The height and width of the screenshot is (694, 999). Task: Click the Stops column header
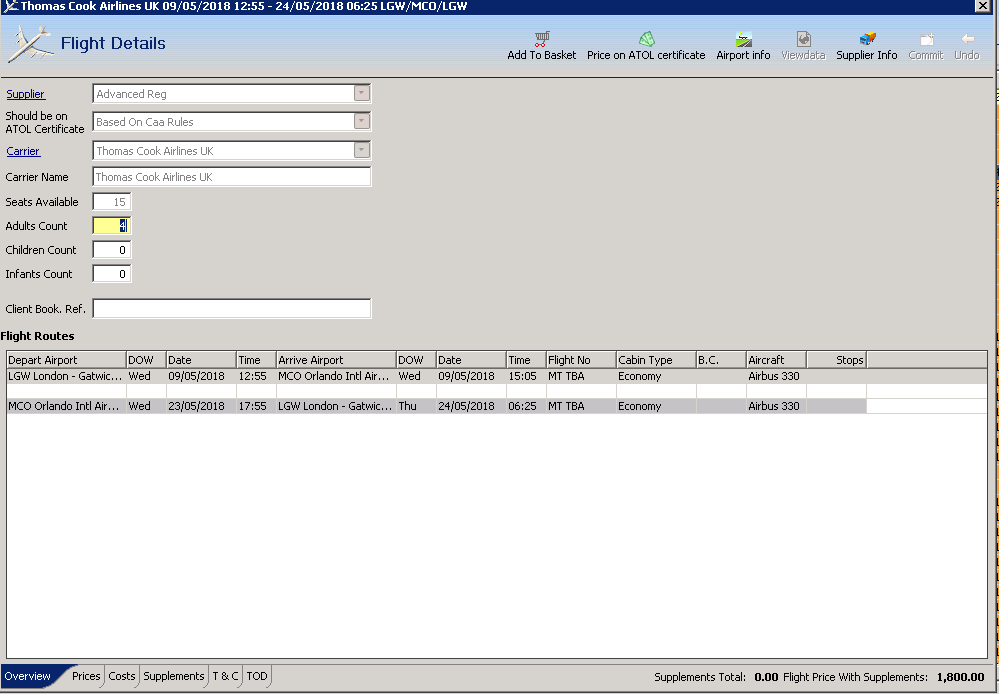[837, 360]
